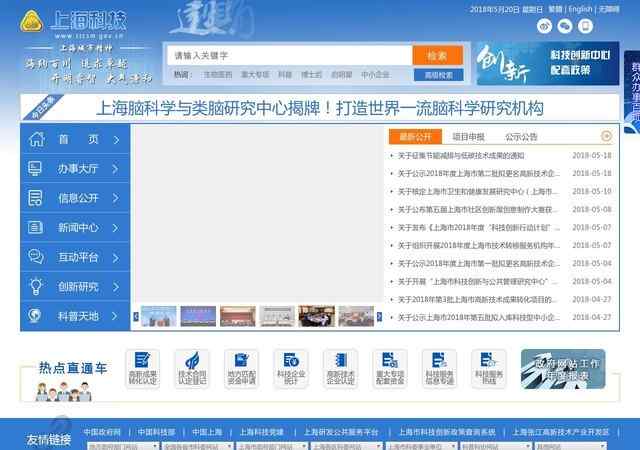
Task: Open 高新技术企业认定 hotspot icon
Action: (x=340, y=369)
